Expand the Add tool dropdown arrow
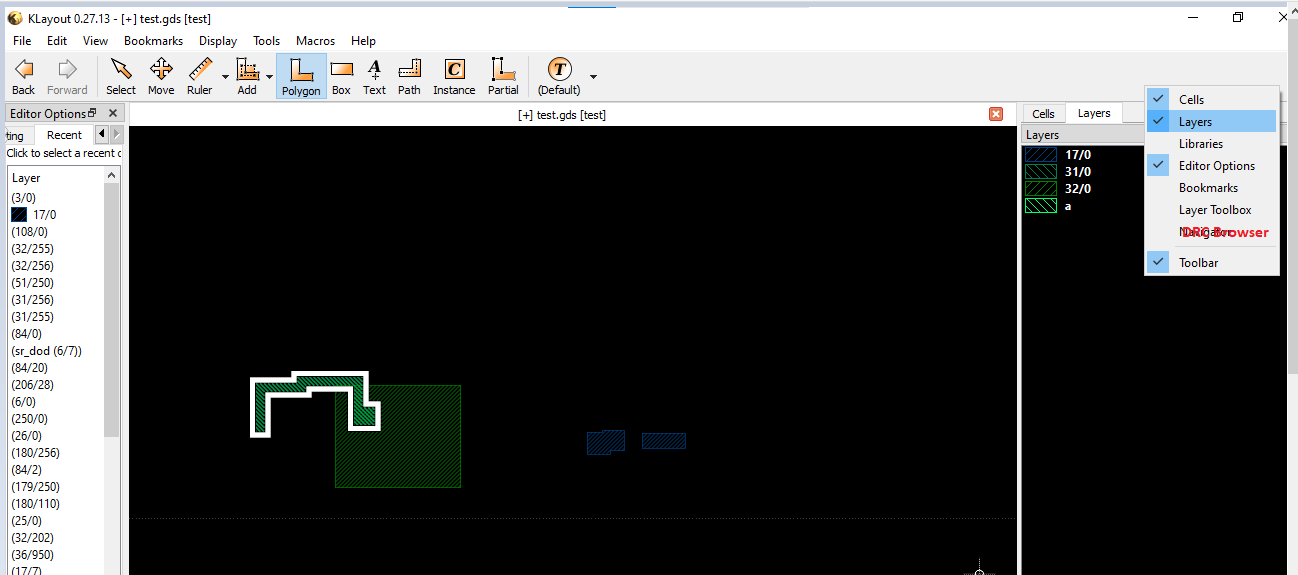The height and width of the screenshot is (575, 1298). click(269, 77)
